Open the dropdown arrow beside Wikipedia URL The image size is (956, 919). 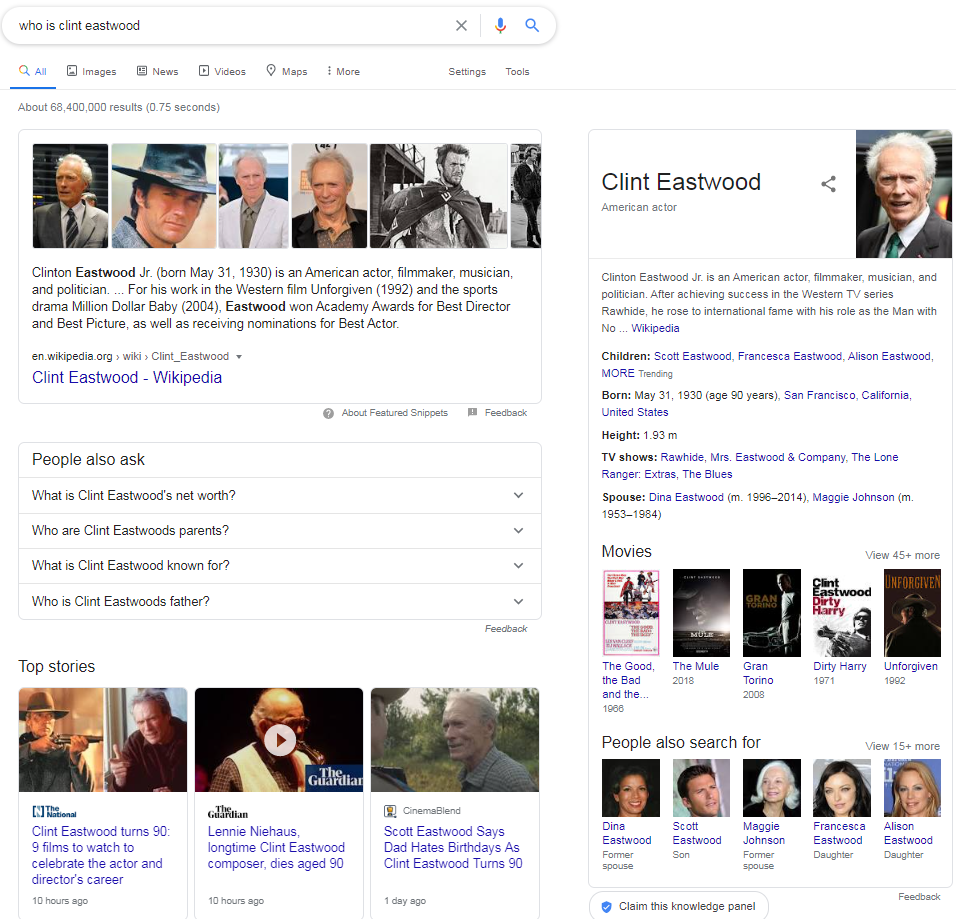point(239,357)
